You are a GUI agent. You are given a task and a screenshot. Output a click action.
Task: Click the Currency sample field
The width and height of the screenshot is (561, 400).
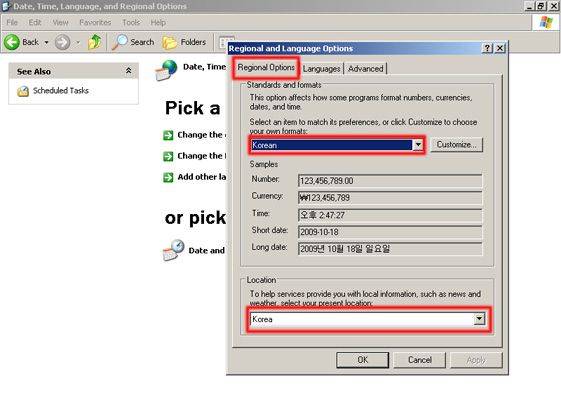(390, 197)
